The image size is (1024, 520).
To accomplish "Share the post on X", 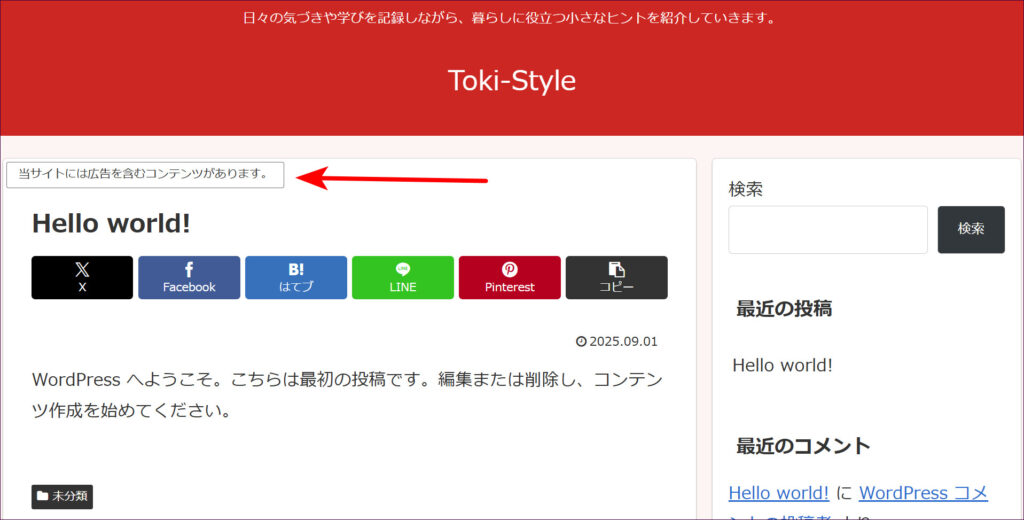I will point(82,277).
